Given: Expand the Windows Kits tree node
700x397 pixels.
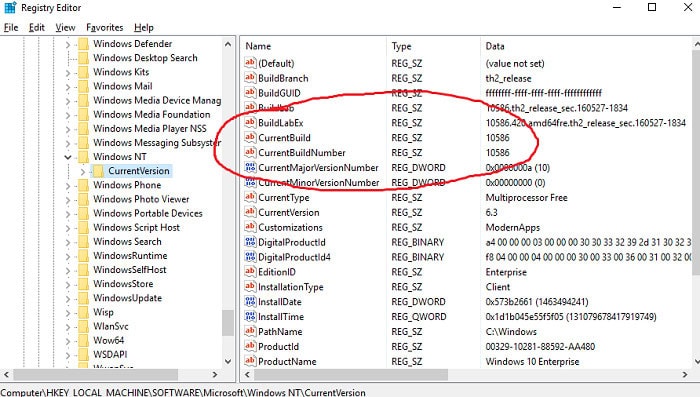Looking at the screenshot, I should pos(68,72).
